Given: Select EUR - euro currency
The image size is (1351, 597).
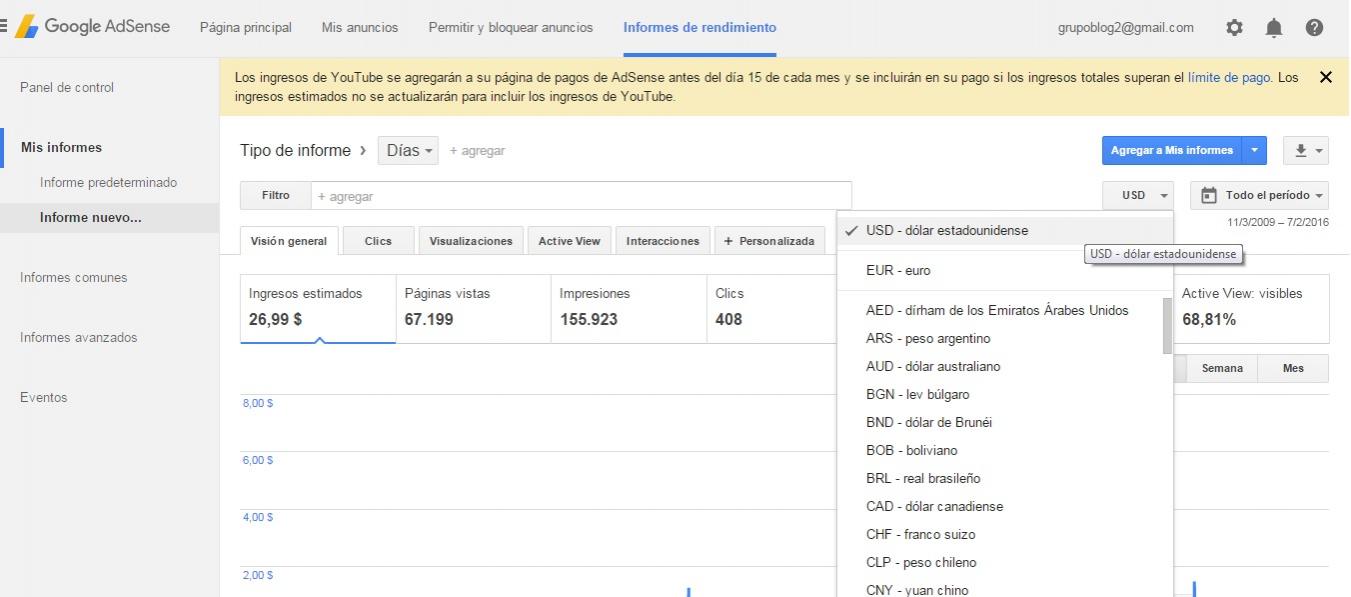Looking at the screenshot, I should tap(1005, 270).
